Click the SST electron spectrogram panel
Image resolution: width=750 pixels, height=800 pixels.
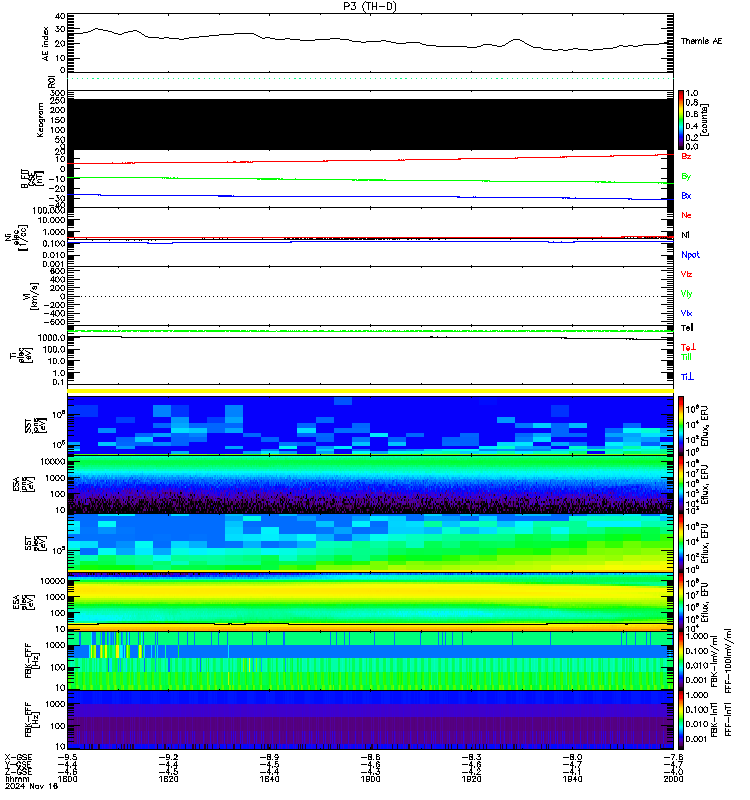[x=370, y=543]
